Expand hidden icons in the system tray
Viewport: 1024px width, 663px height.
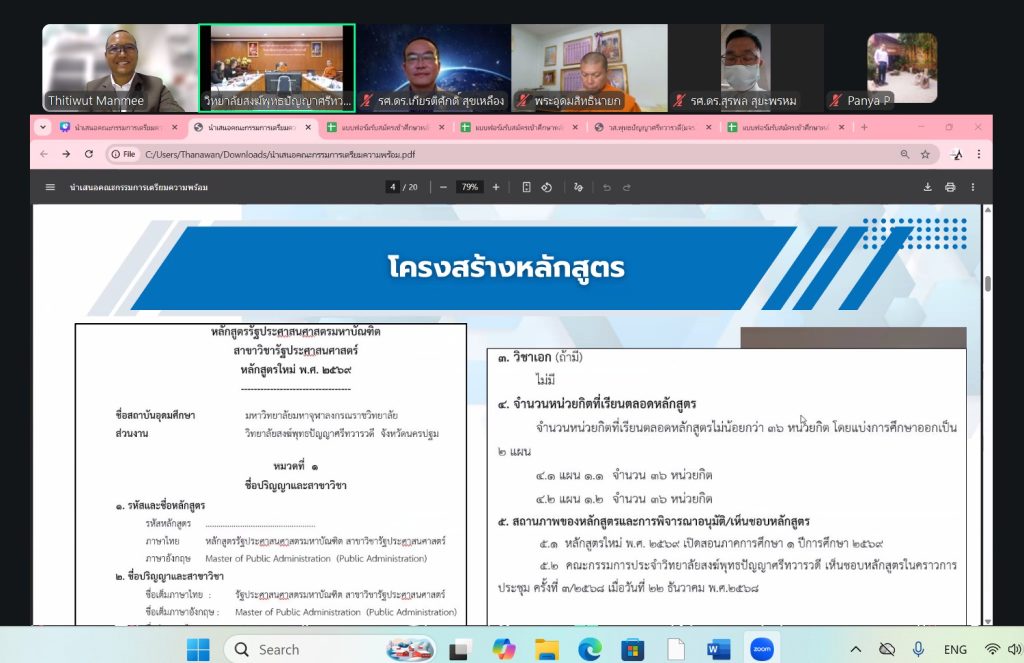click(855, 649)
